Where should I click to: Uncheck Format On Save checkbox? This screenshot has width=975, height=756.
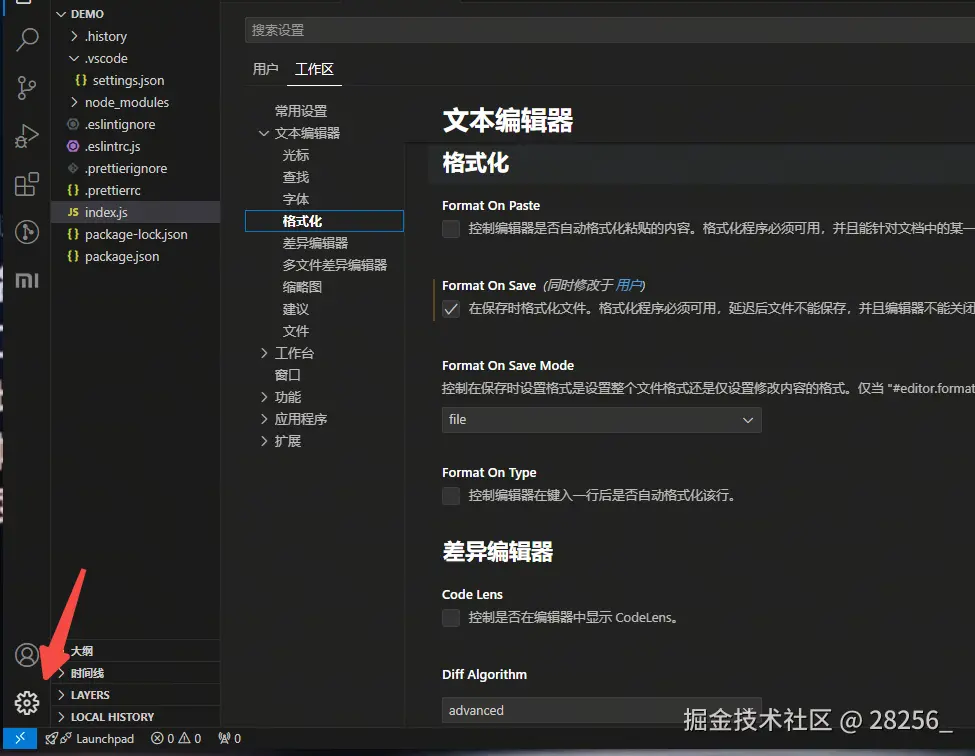[x=451, y=309]
